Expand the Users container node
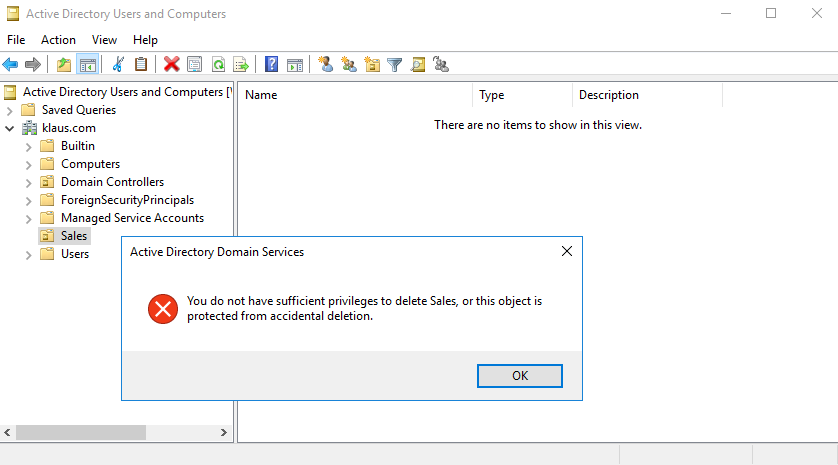Screen dimensions: 838x465 point(28,254)
